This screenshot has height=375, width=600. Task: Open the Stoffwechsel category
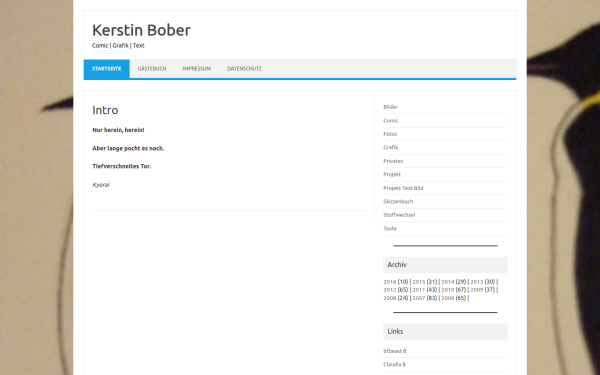399,215
